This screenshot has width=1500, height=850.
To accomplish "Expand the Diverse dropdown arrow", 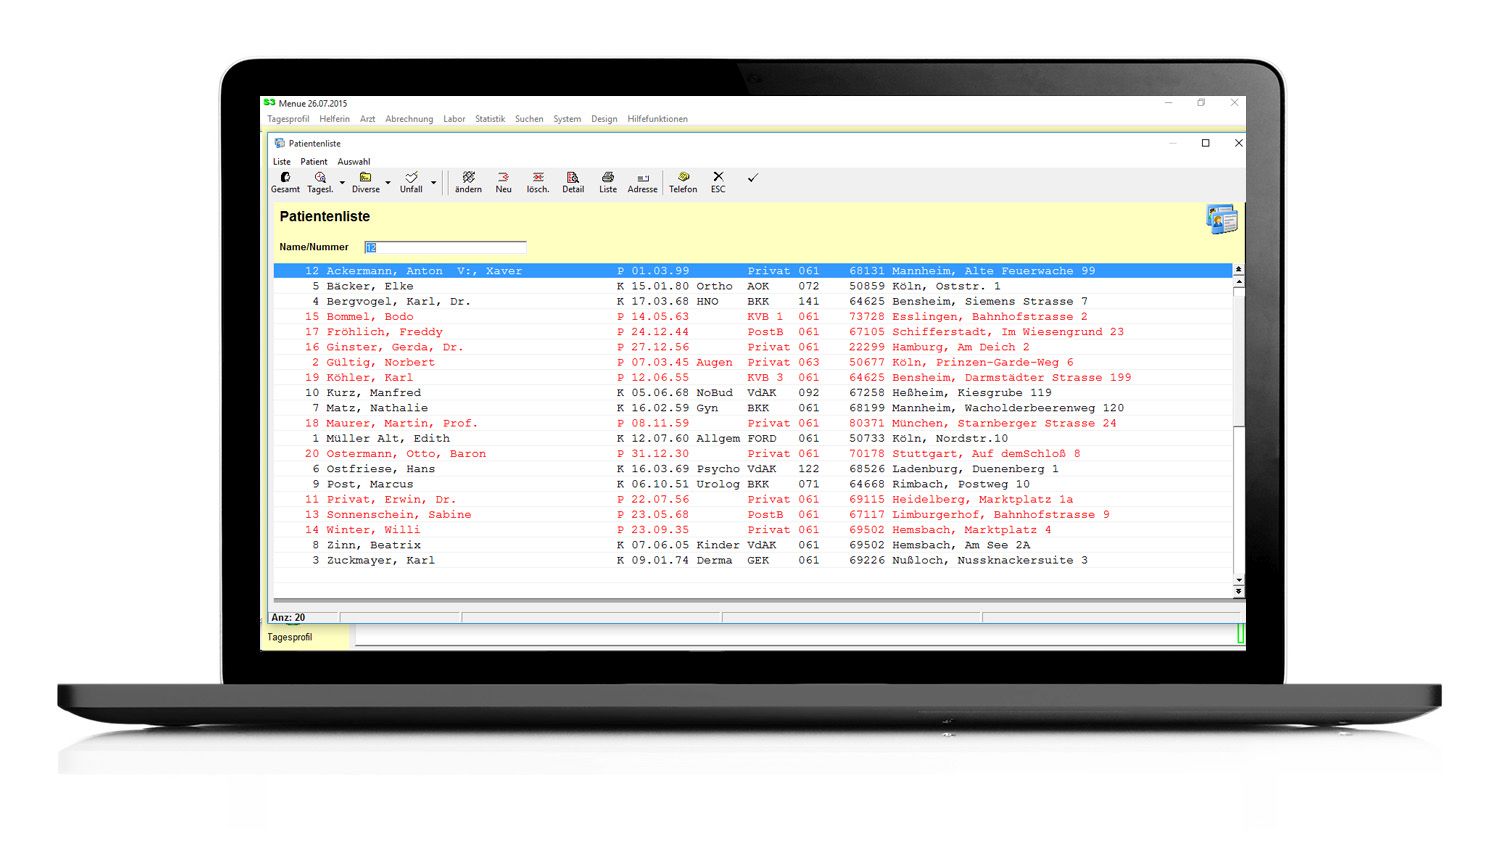I will point(388,183).
